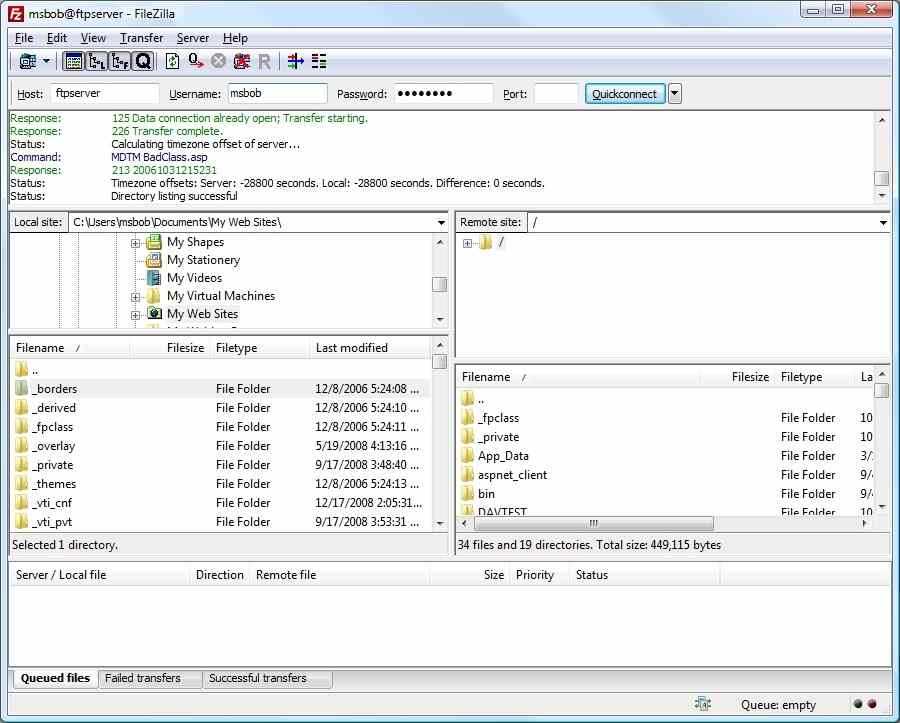This screenshot has width=900, height=723.
Task: Click the message log scrollbar thumb
Action: click(x=882, y=178)
